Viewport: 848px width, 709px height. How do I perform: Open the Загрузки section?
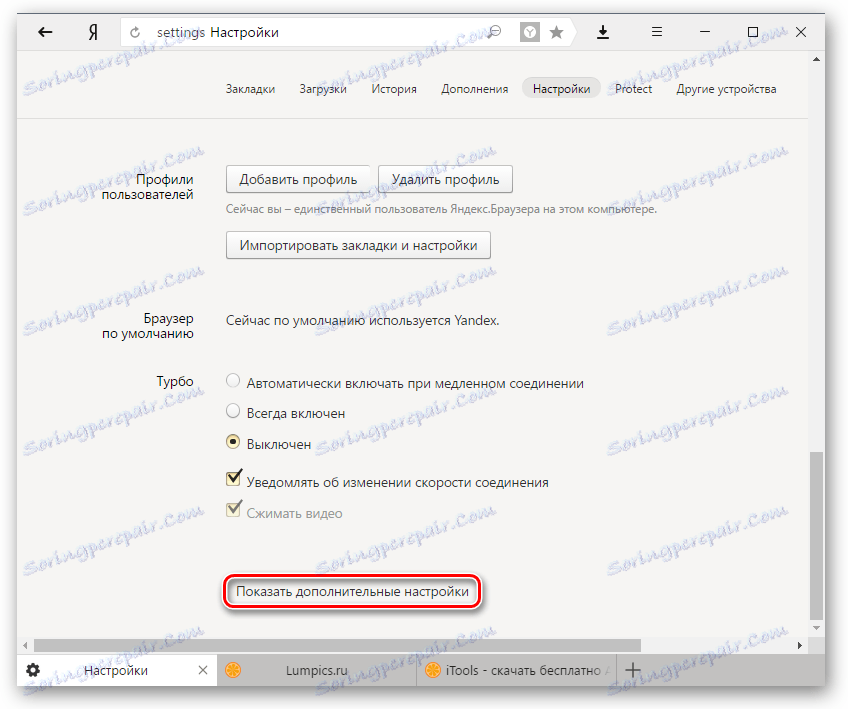point(323,89)
